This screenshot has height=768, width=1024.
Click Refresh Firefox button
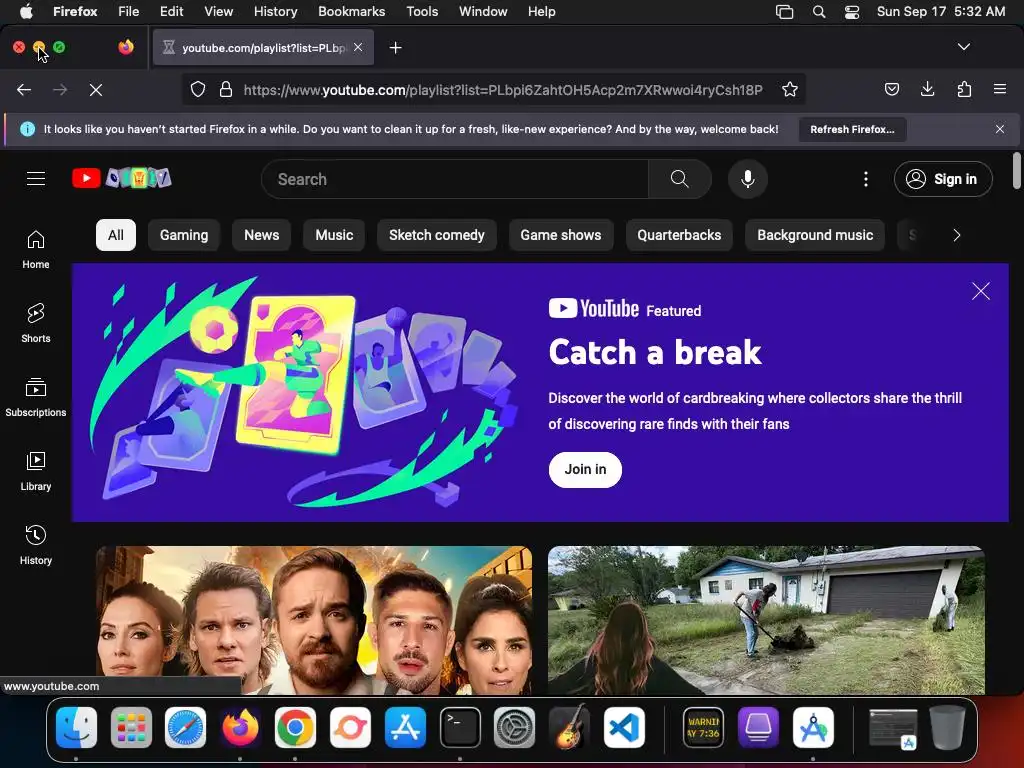(852, 129)
